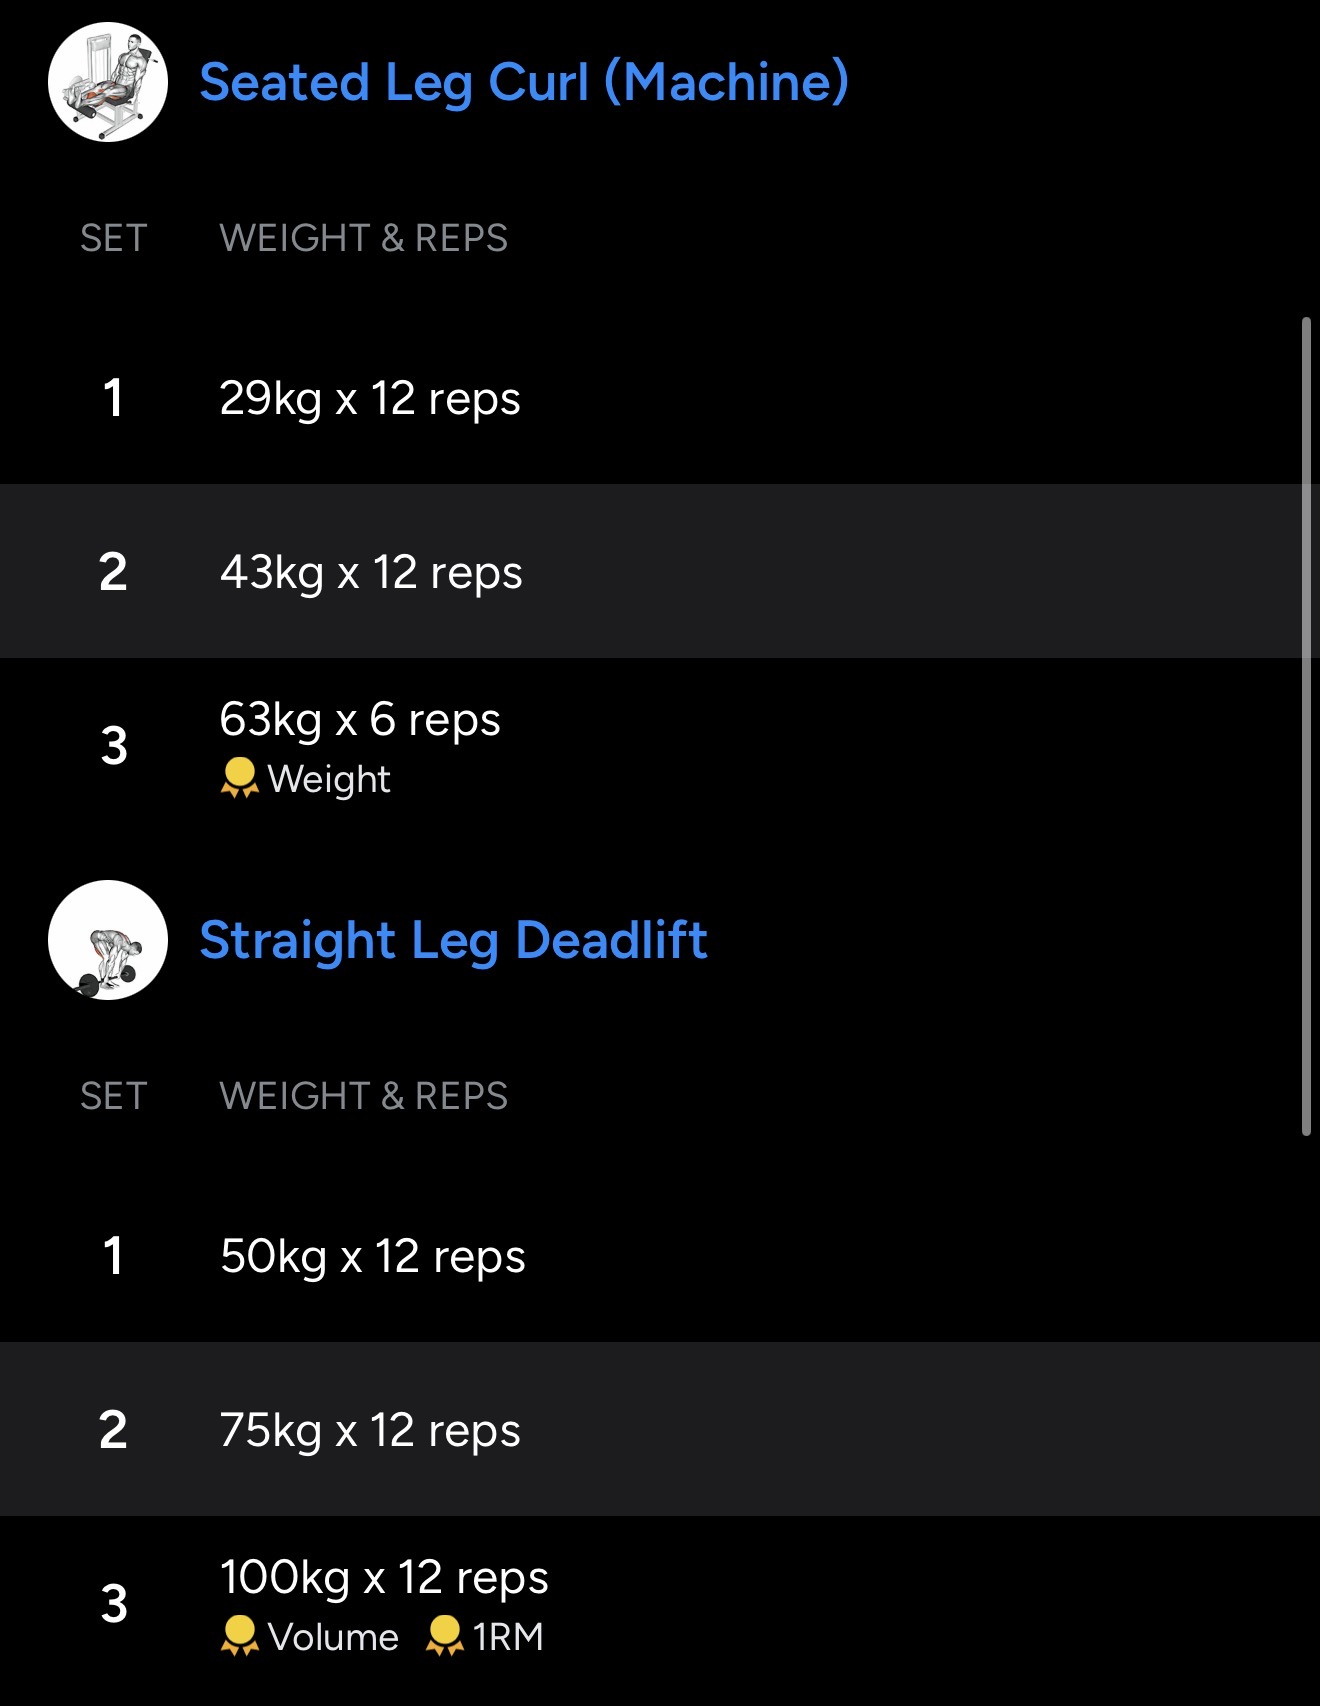Tap the Straight Leg Deadlift exercise thumbnail
Screen dimensions: 1320x1706
[x=108, y=940]
